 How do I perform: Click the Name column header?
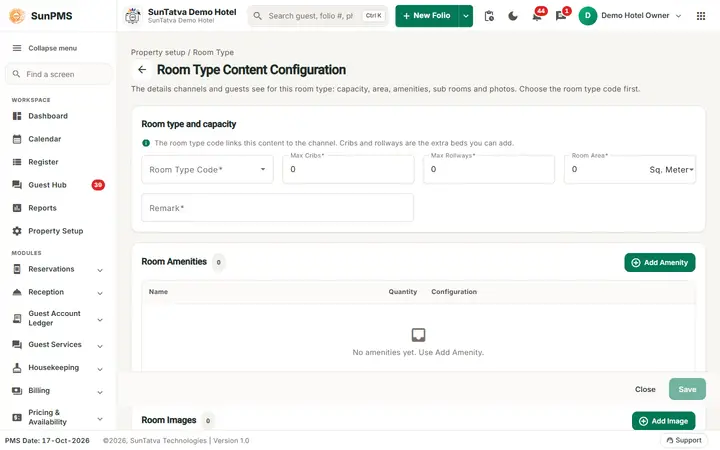pyautogui.click(x=158, y=292)
